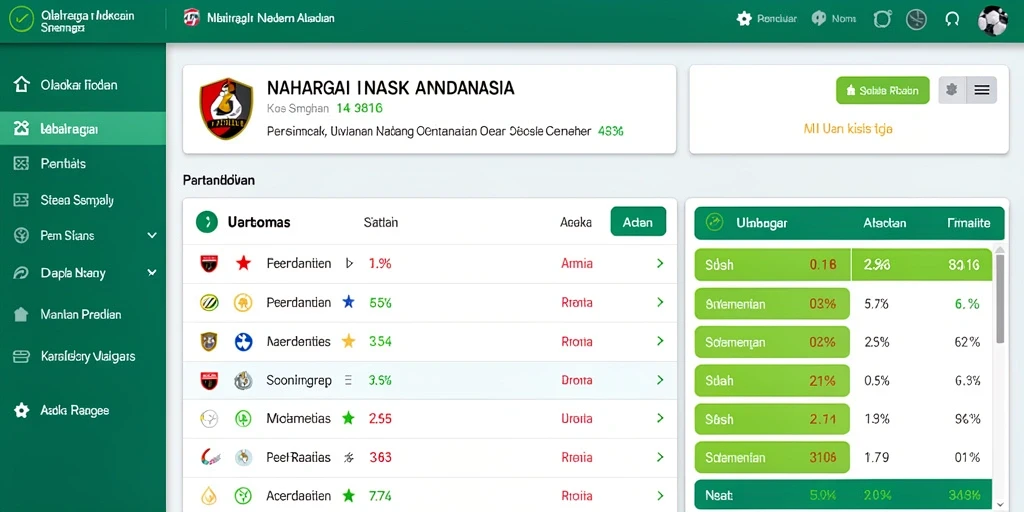The height and width of the screenshot is (512, 1024).
Task: Click the settings gear icon in top bar
Action: (744, 19)
